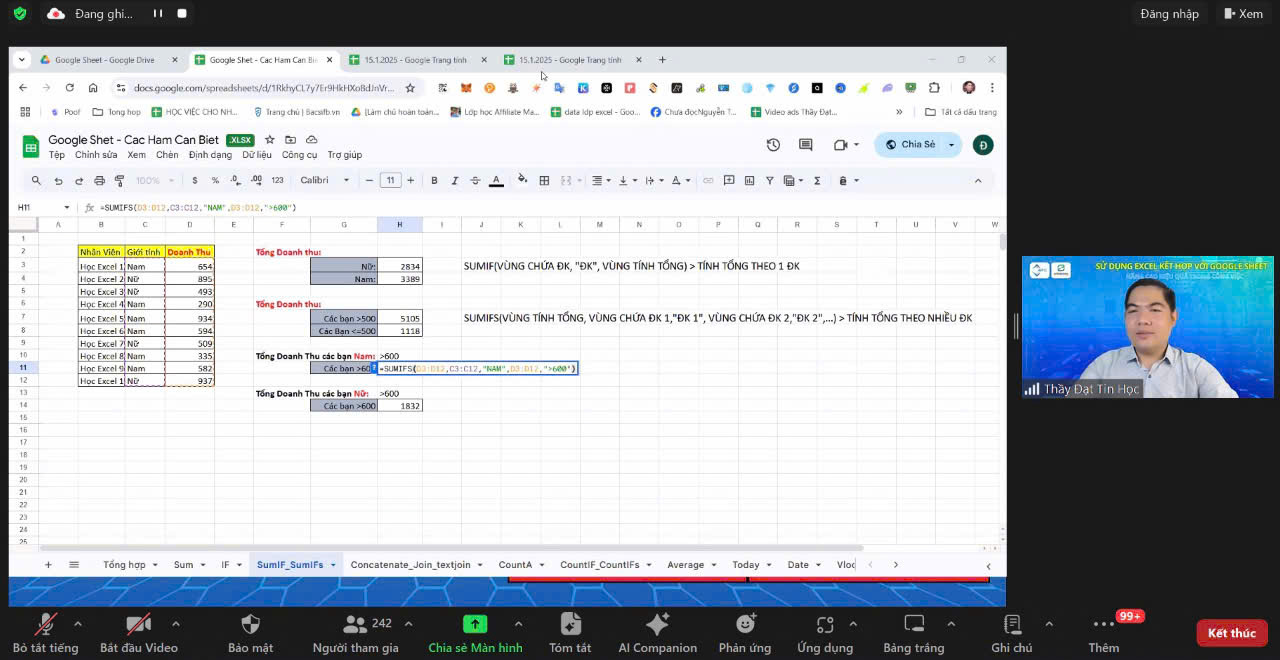1280x660 pixels.
Task: Redo the action in Sheets toolbar
Action: pyautogui.click(x=78, y=181)
